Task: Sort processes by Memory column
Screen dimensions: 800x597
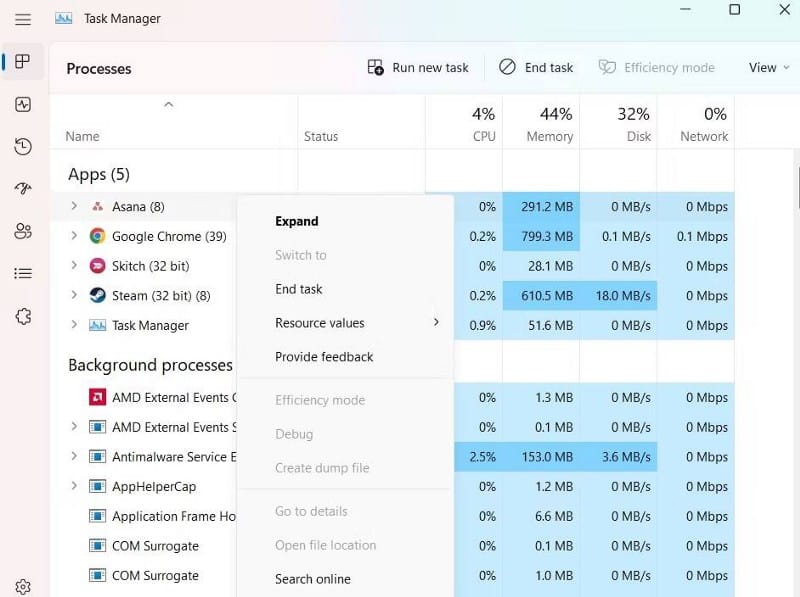Action: tap(549, 125)
